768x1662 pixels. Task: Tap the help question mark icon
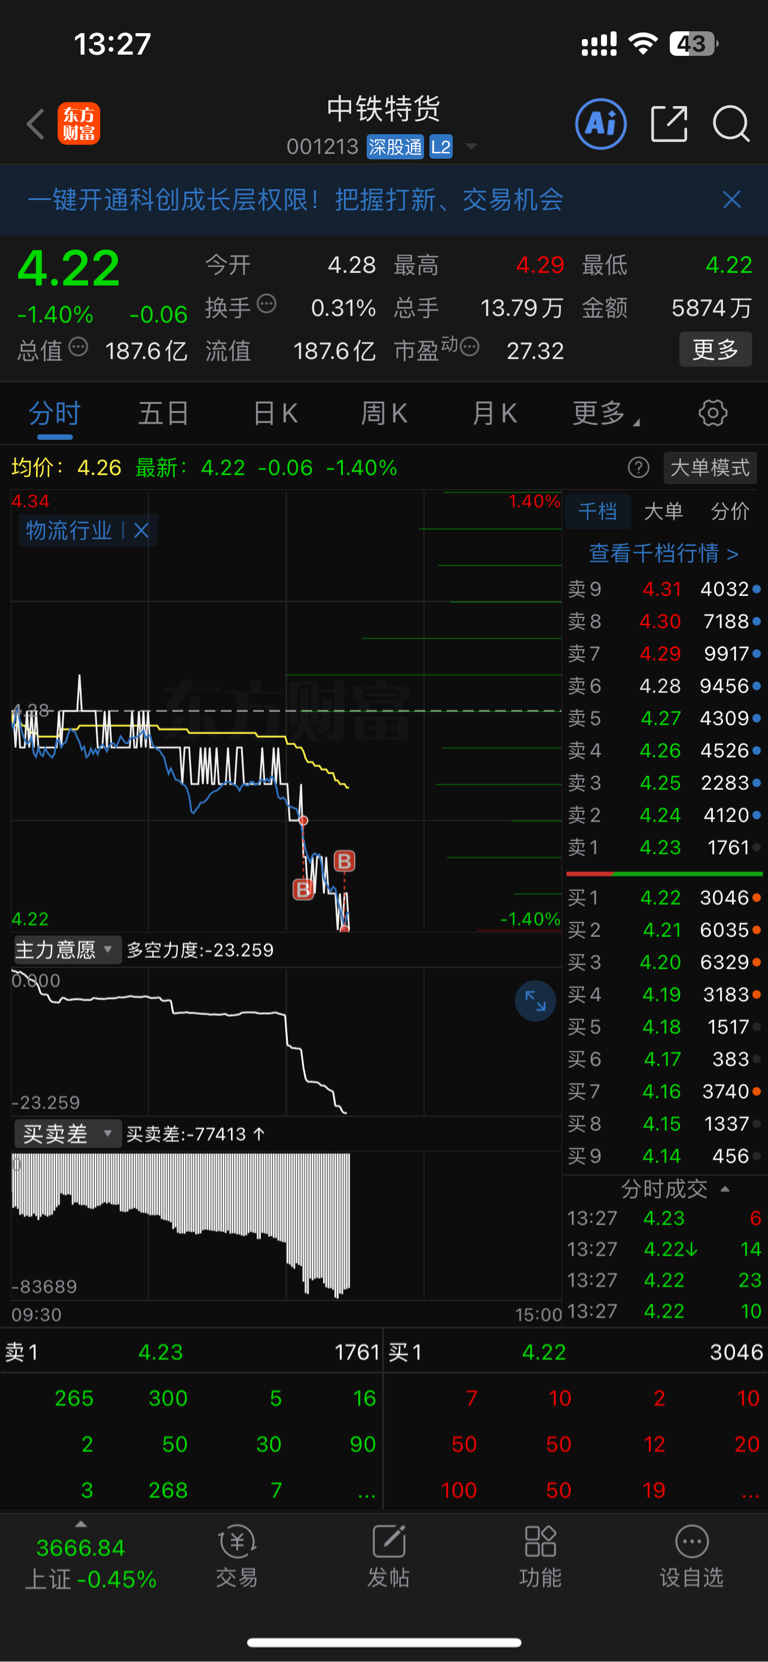[x=638, y=467]
